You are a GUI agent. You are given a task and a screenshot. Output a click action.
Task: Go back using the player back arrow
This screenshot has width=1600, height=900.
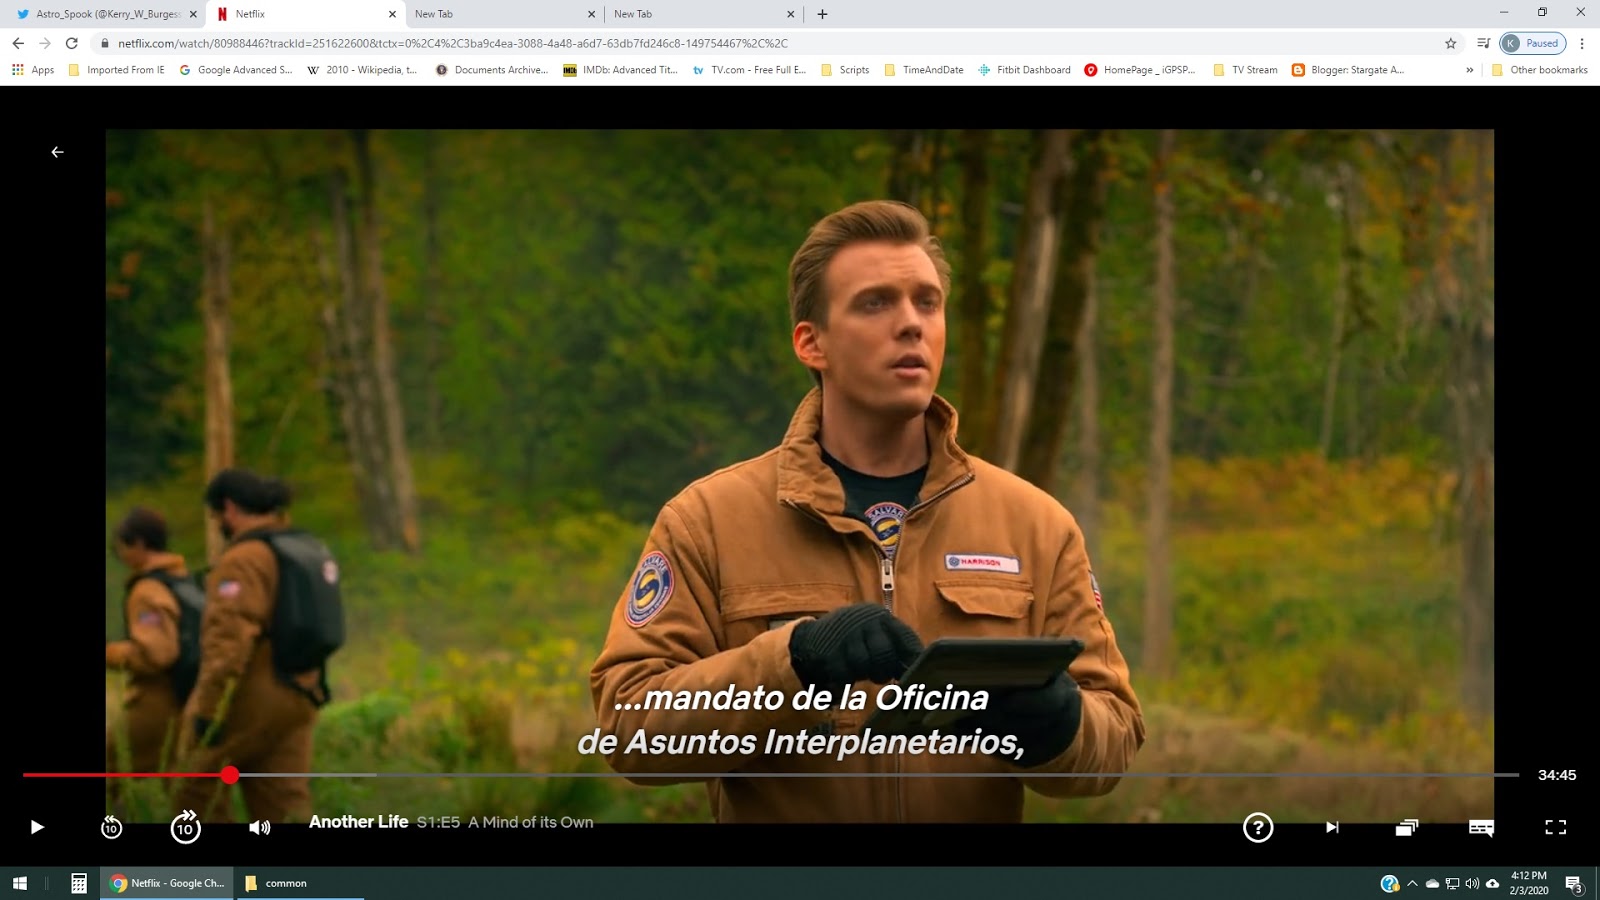[x=57, y=152]
